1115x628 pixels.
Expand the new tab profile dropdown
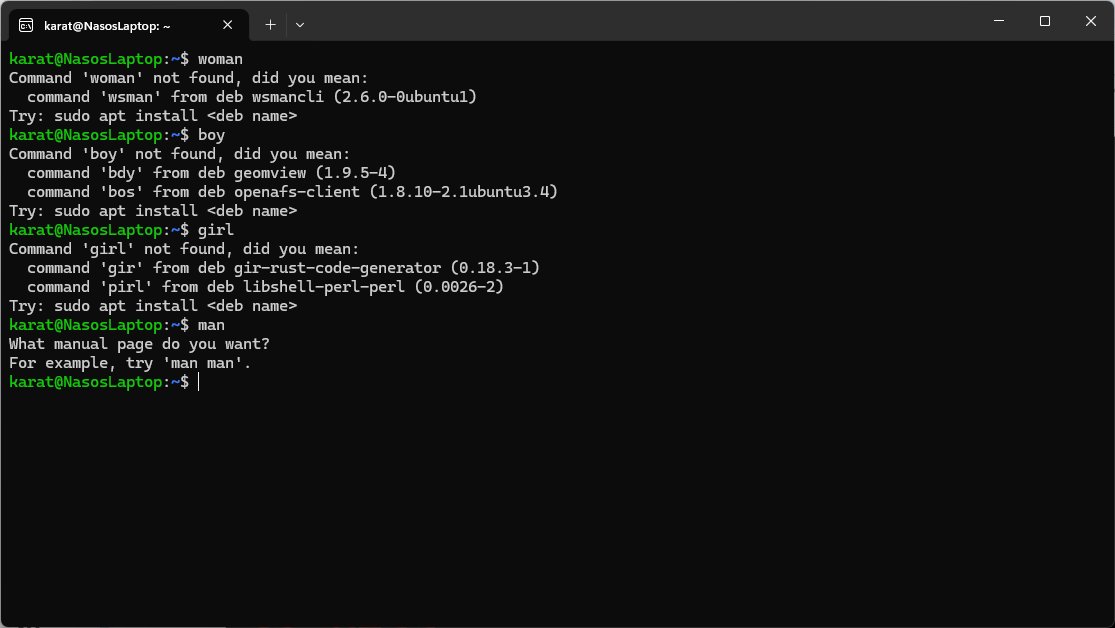coord(299,25)
